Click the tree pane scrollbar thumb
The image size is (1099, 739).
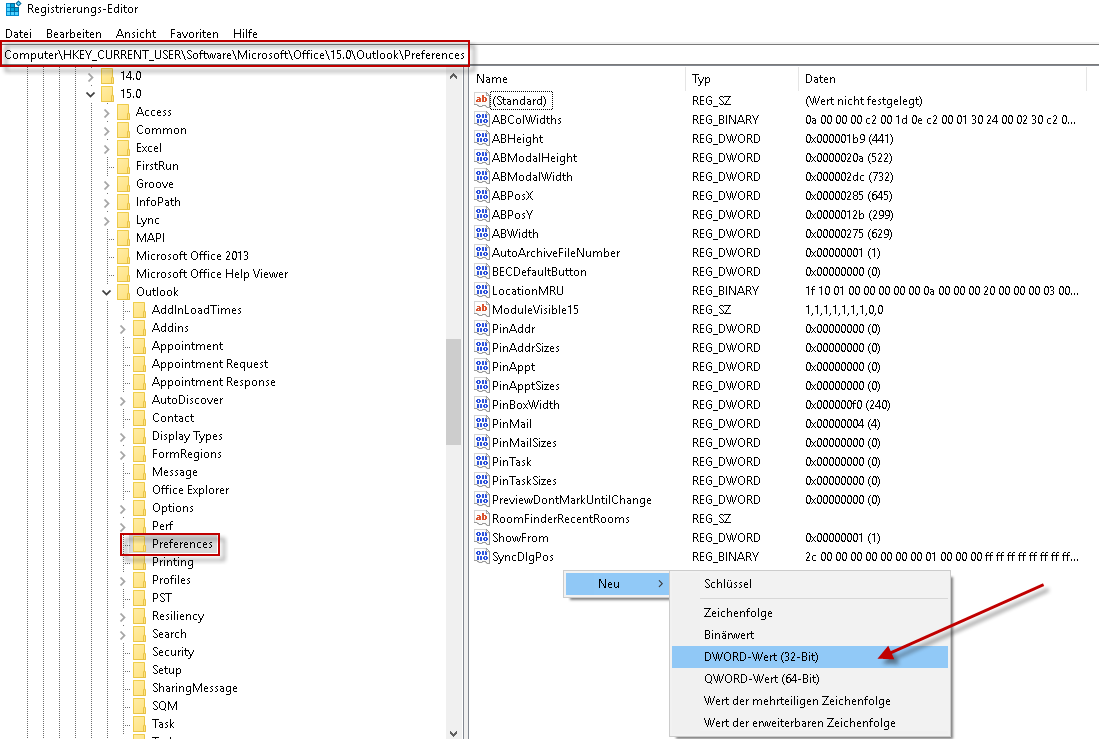(x=453, y=391)
